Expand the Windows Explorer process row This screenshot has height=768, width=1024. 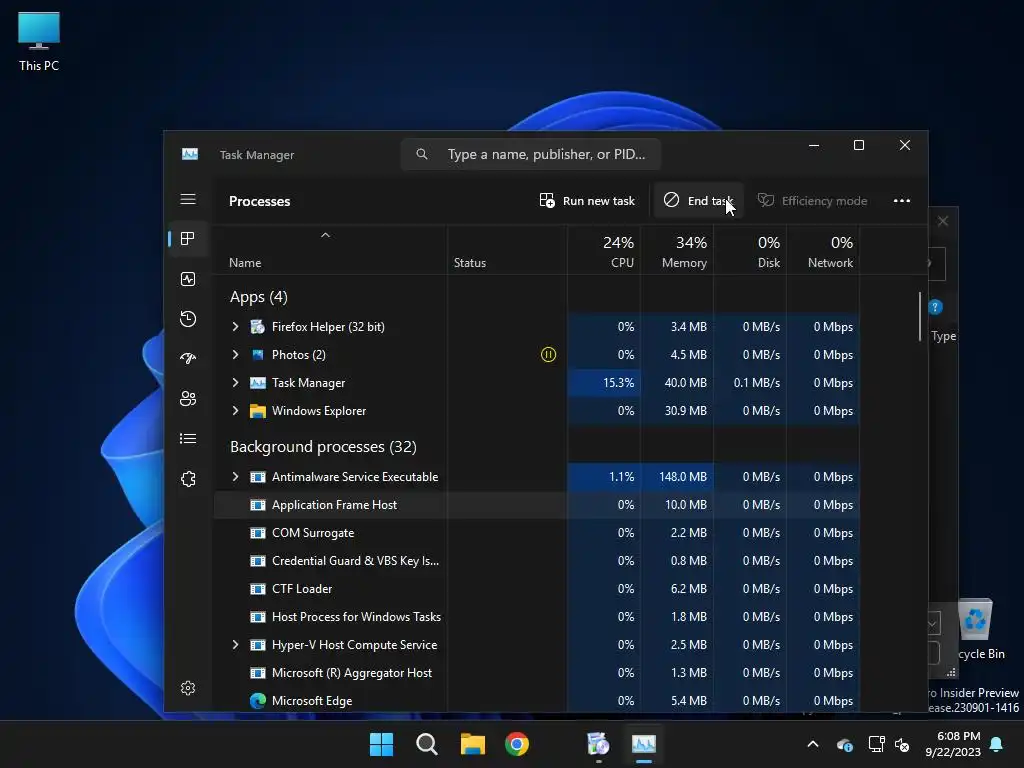(236, 411)
